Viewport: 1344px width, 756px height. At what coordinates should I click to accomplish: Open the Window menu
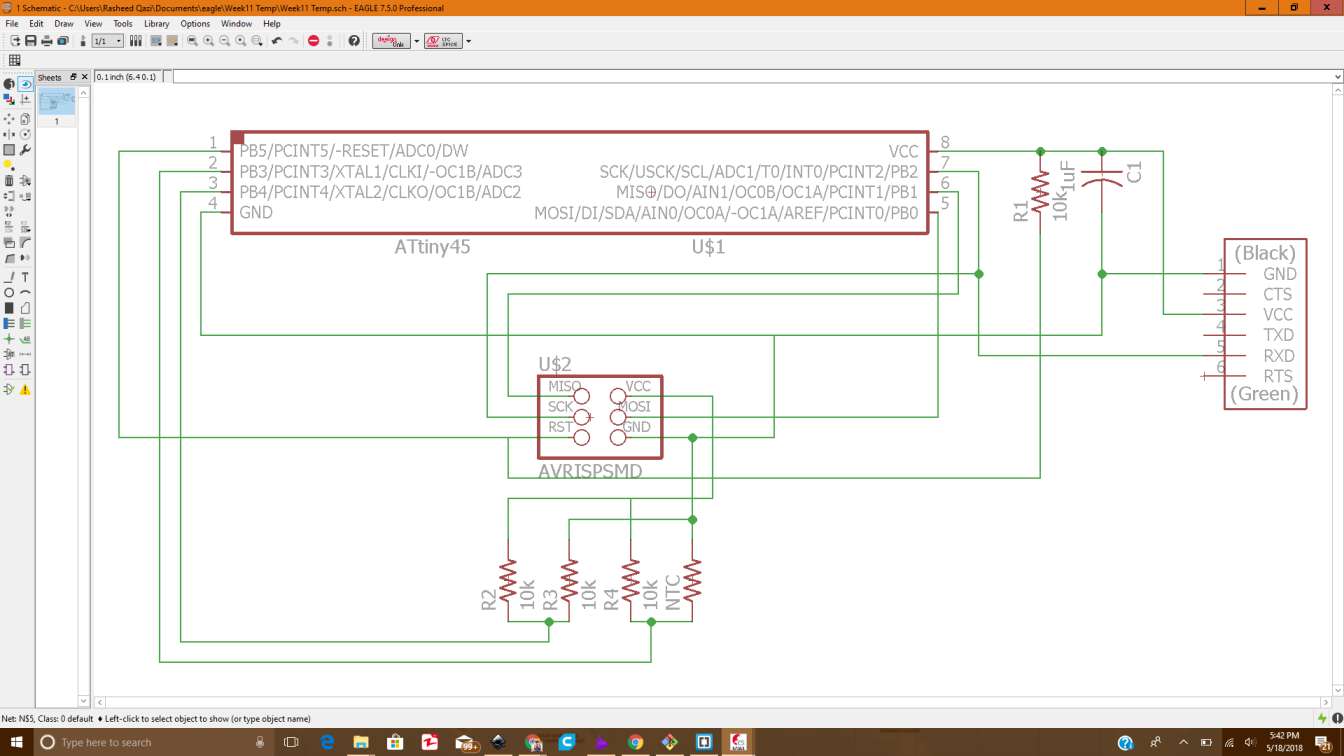pyautogui.click(x=236, y=23)
